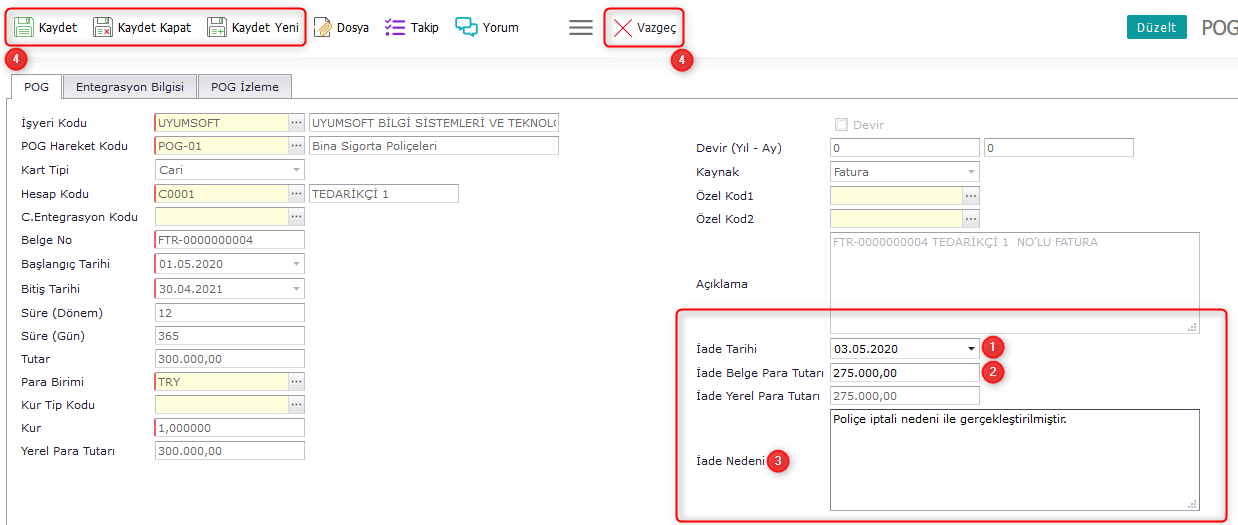Open the Yorum comments icon
The width and height of the screenshot is (1238, 525).
pos(466,28)
